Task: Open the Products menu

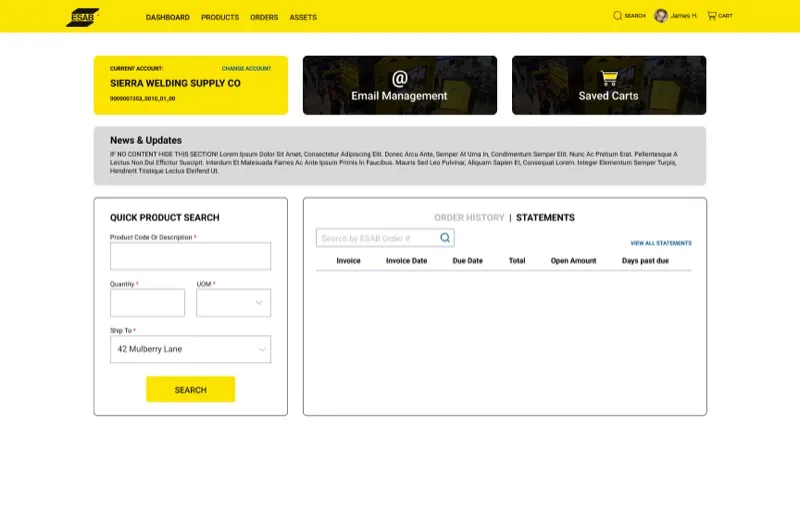Action: 220,17
